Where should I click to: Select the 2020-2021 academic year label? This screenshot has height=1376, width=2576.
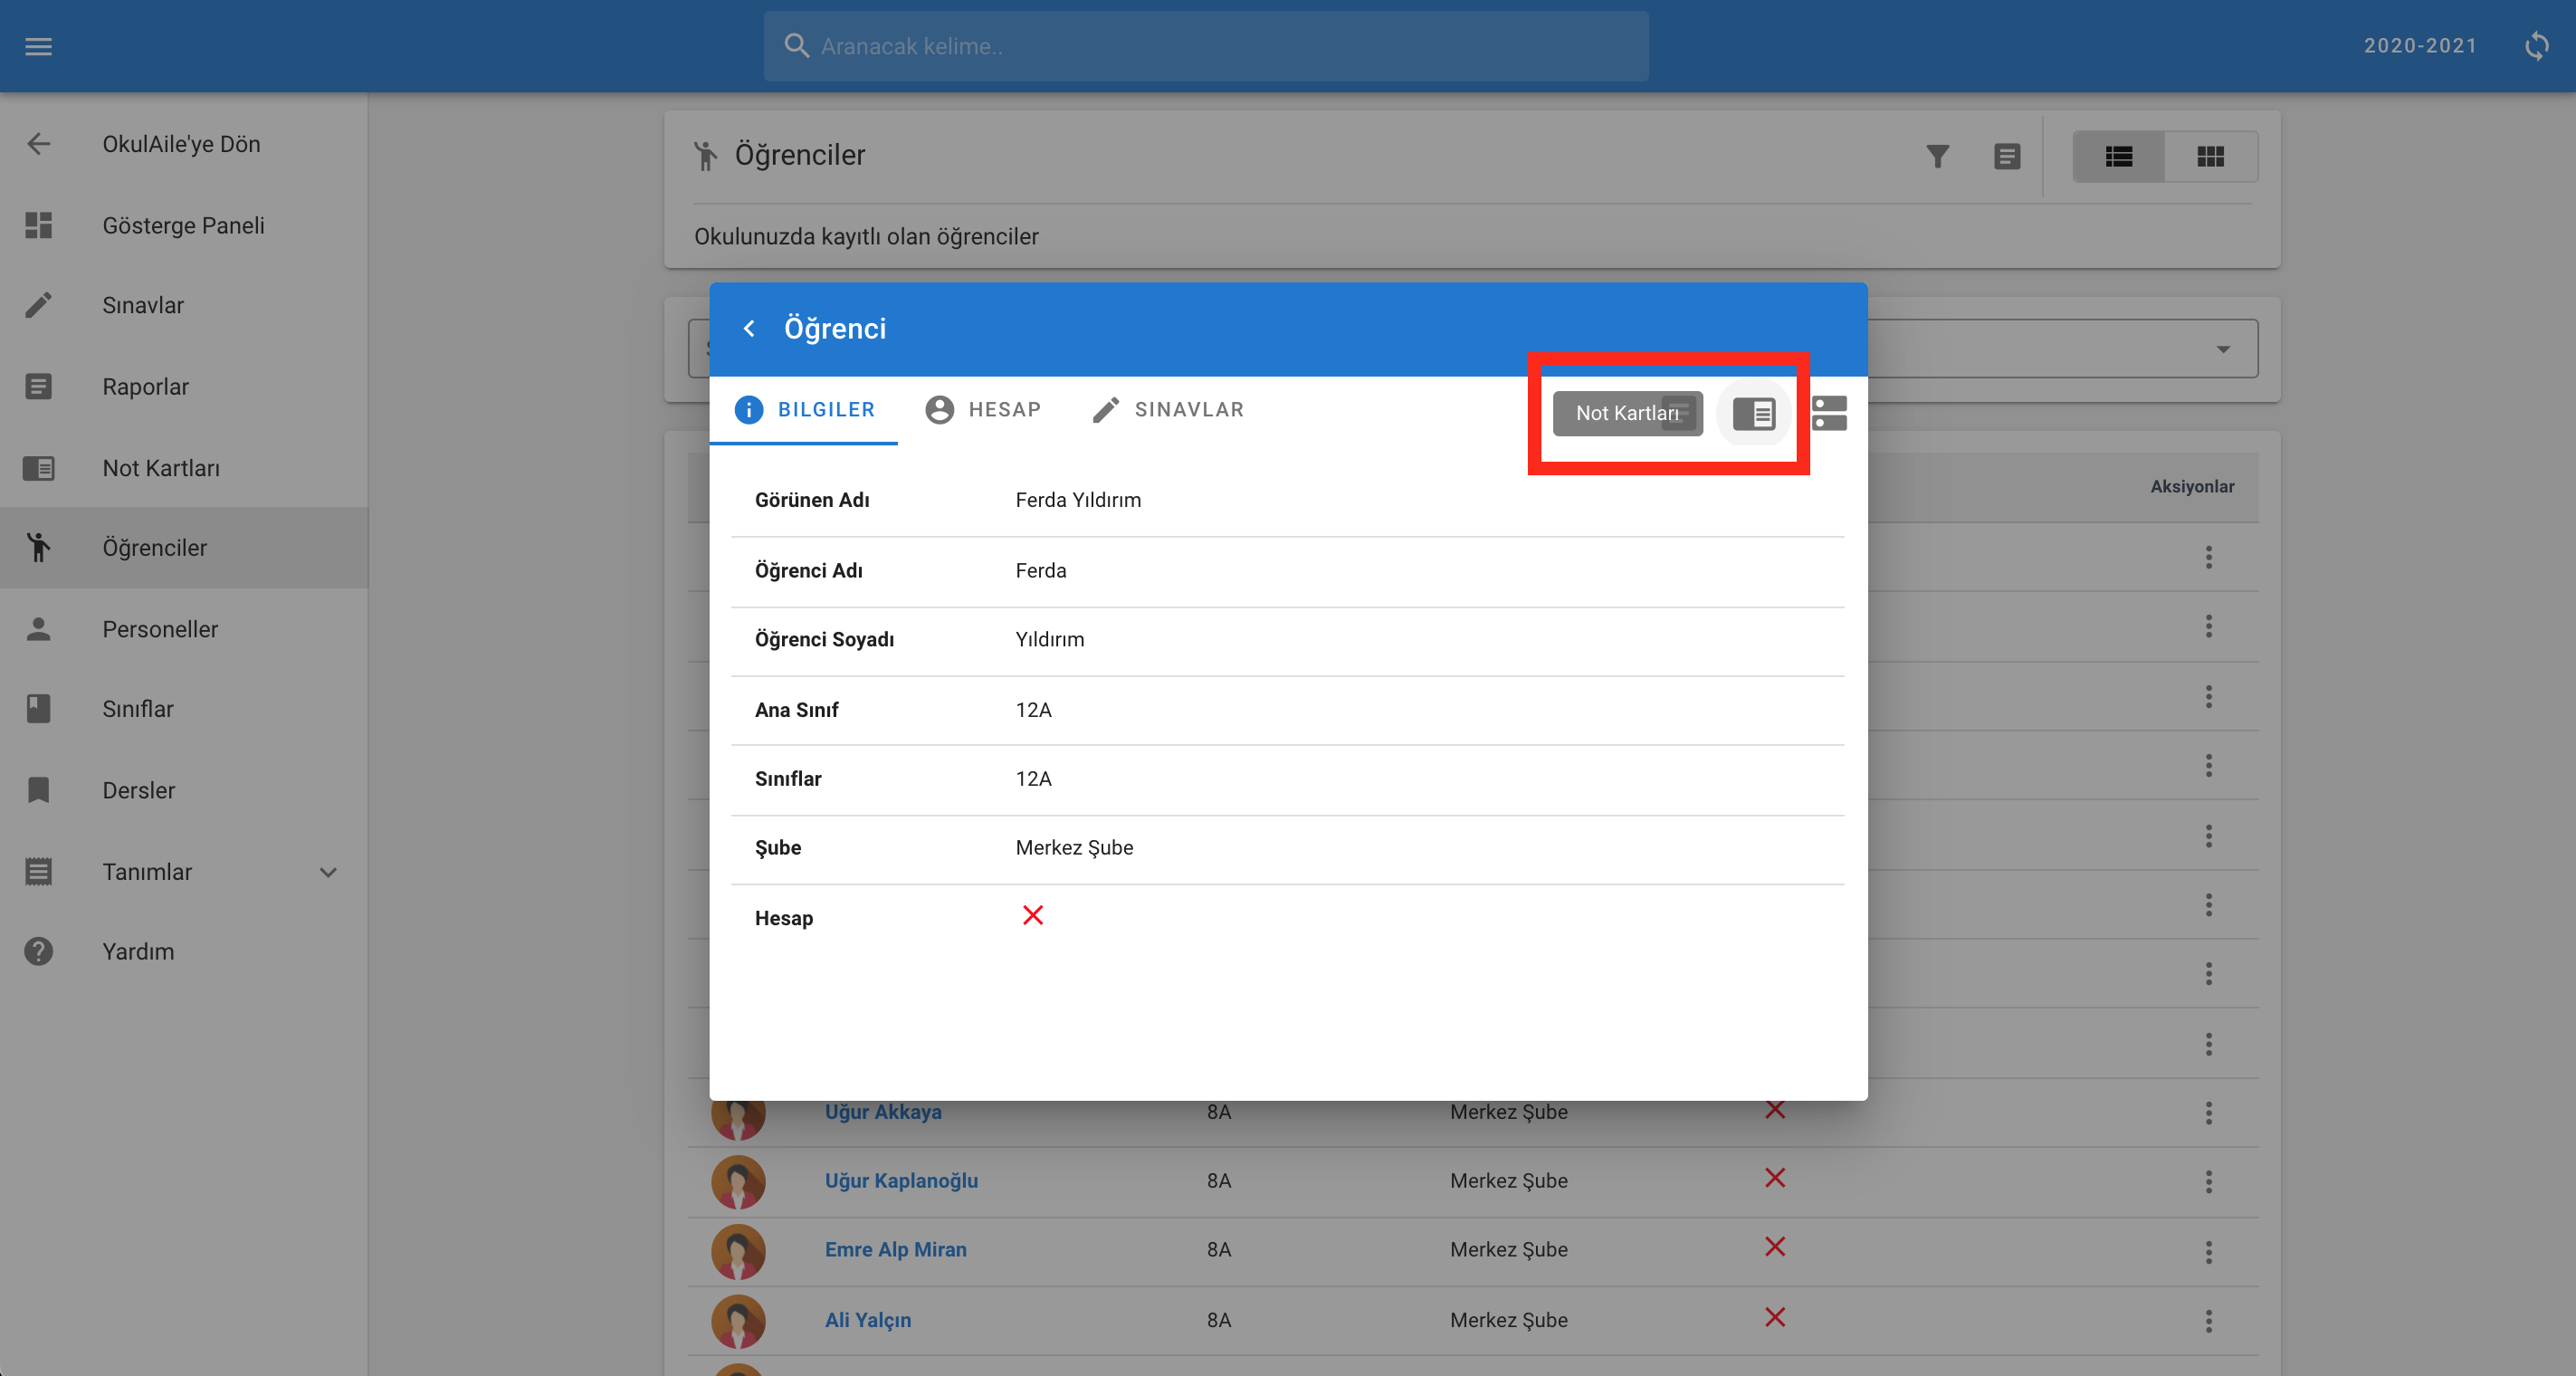click(2420, 46)
